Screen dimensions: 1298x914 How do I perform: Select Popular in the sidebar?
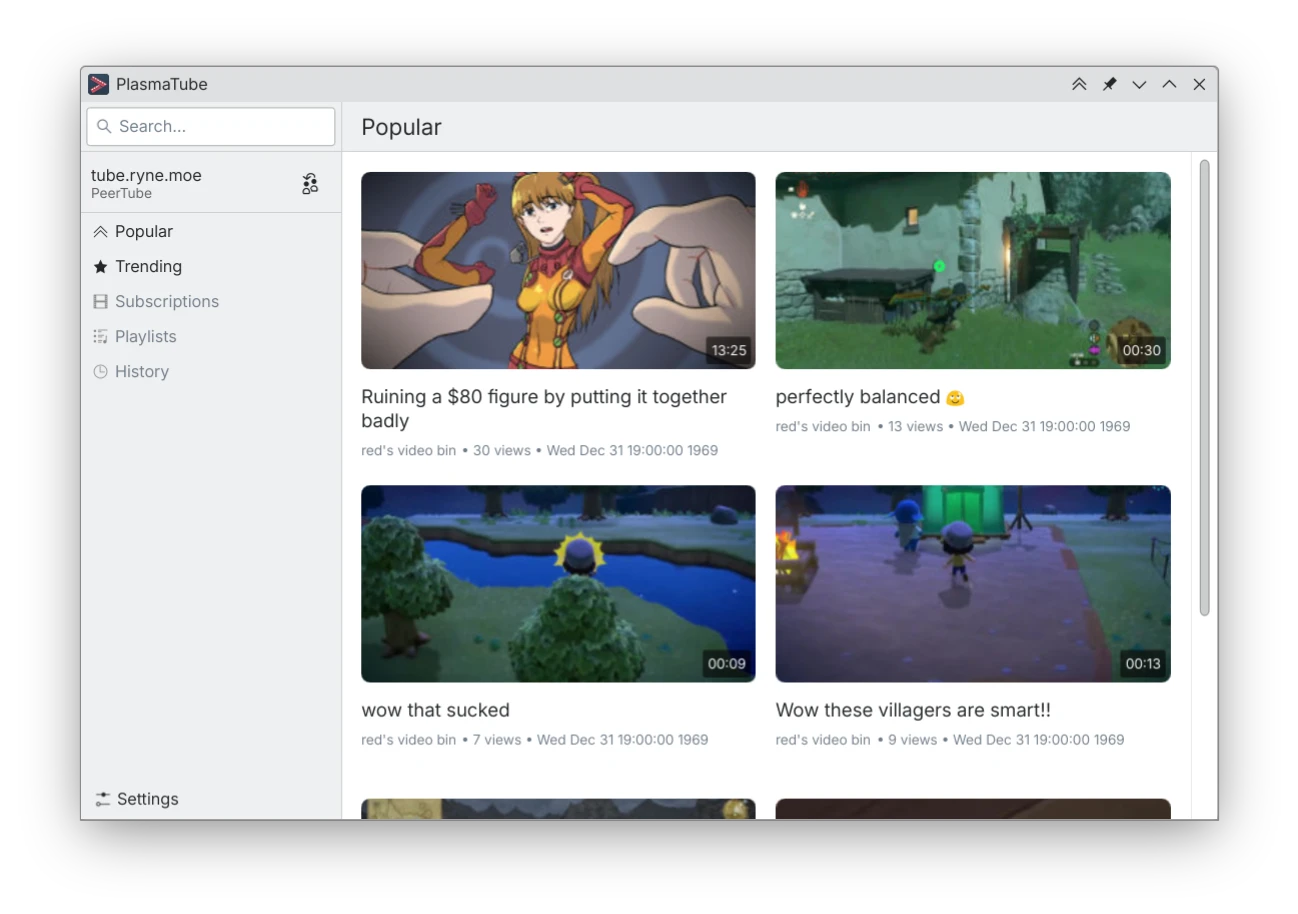tap(211, 232)
